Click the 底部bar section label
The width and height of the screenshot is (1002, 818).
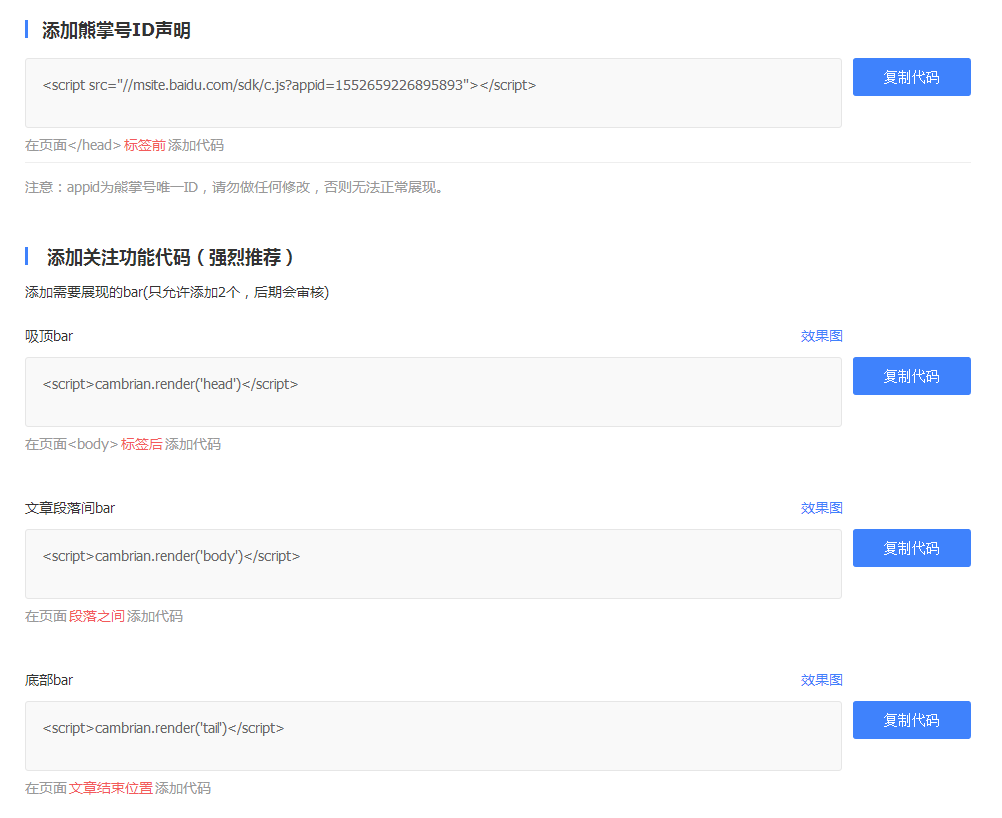pyautogui.click(x=49, y=680)
